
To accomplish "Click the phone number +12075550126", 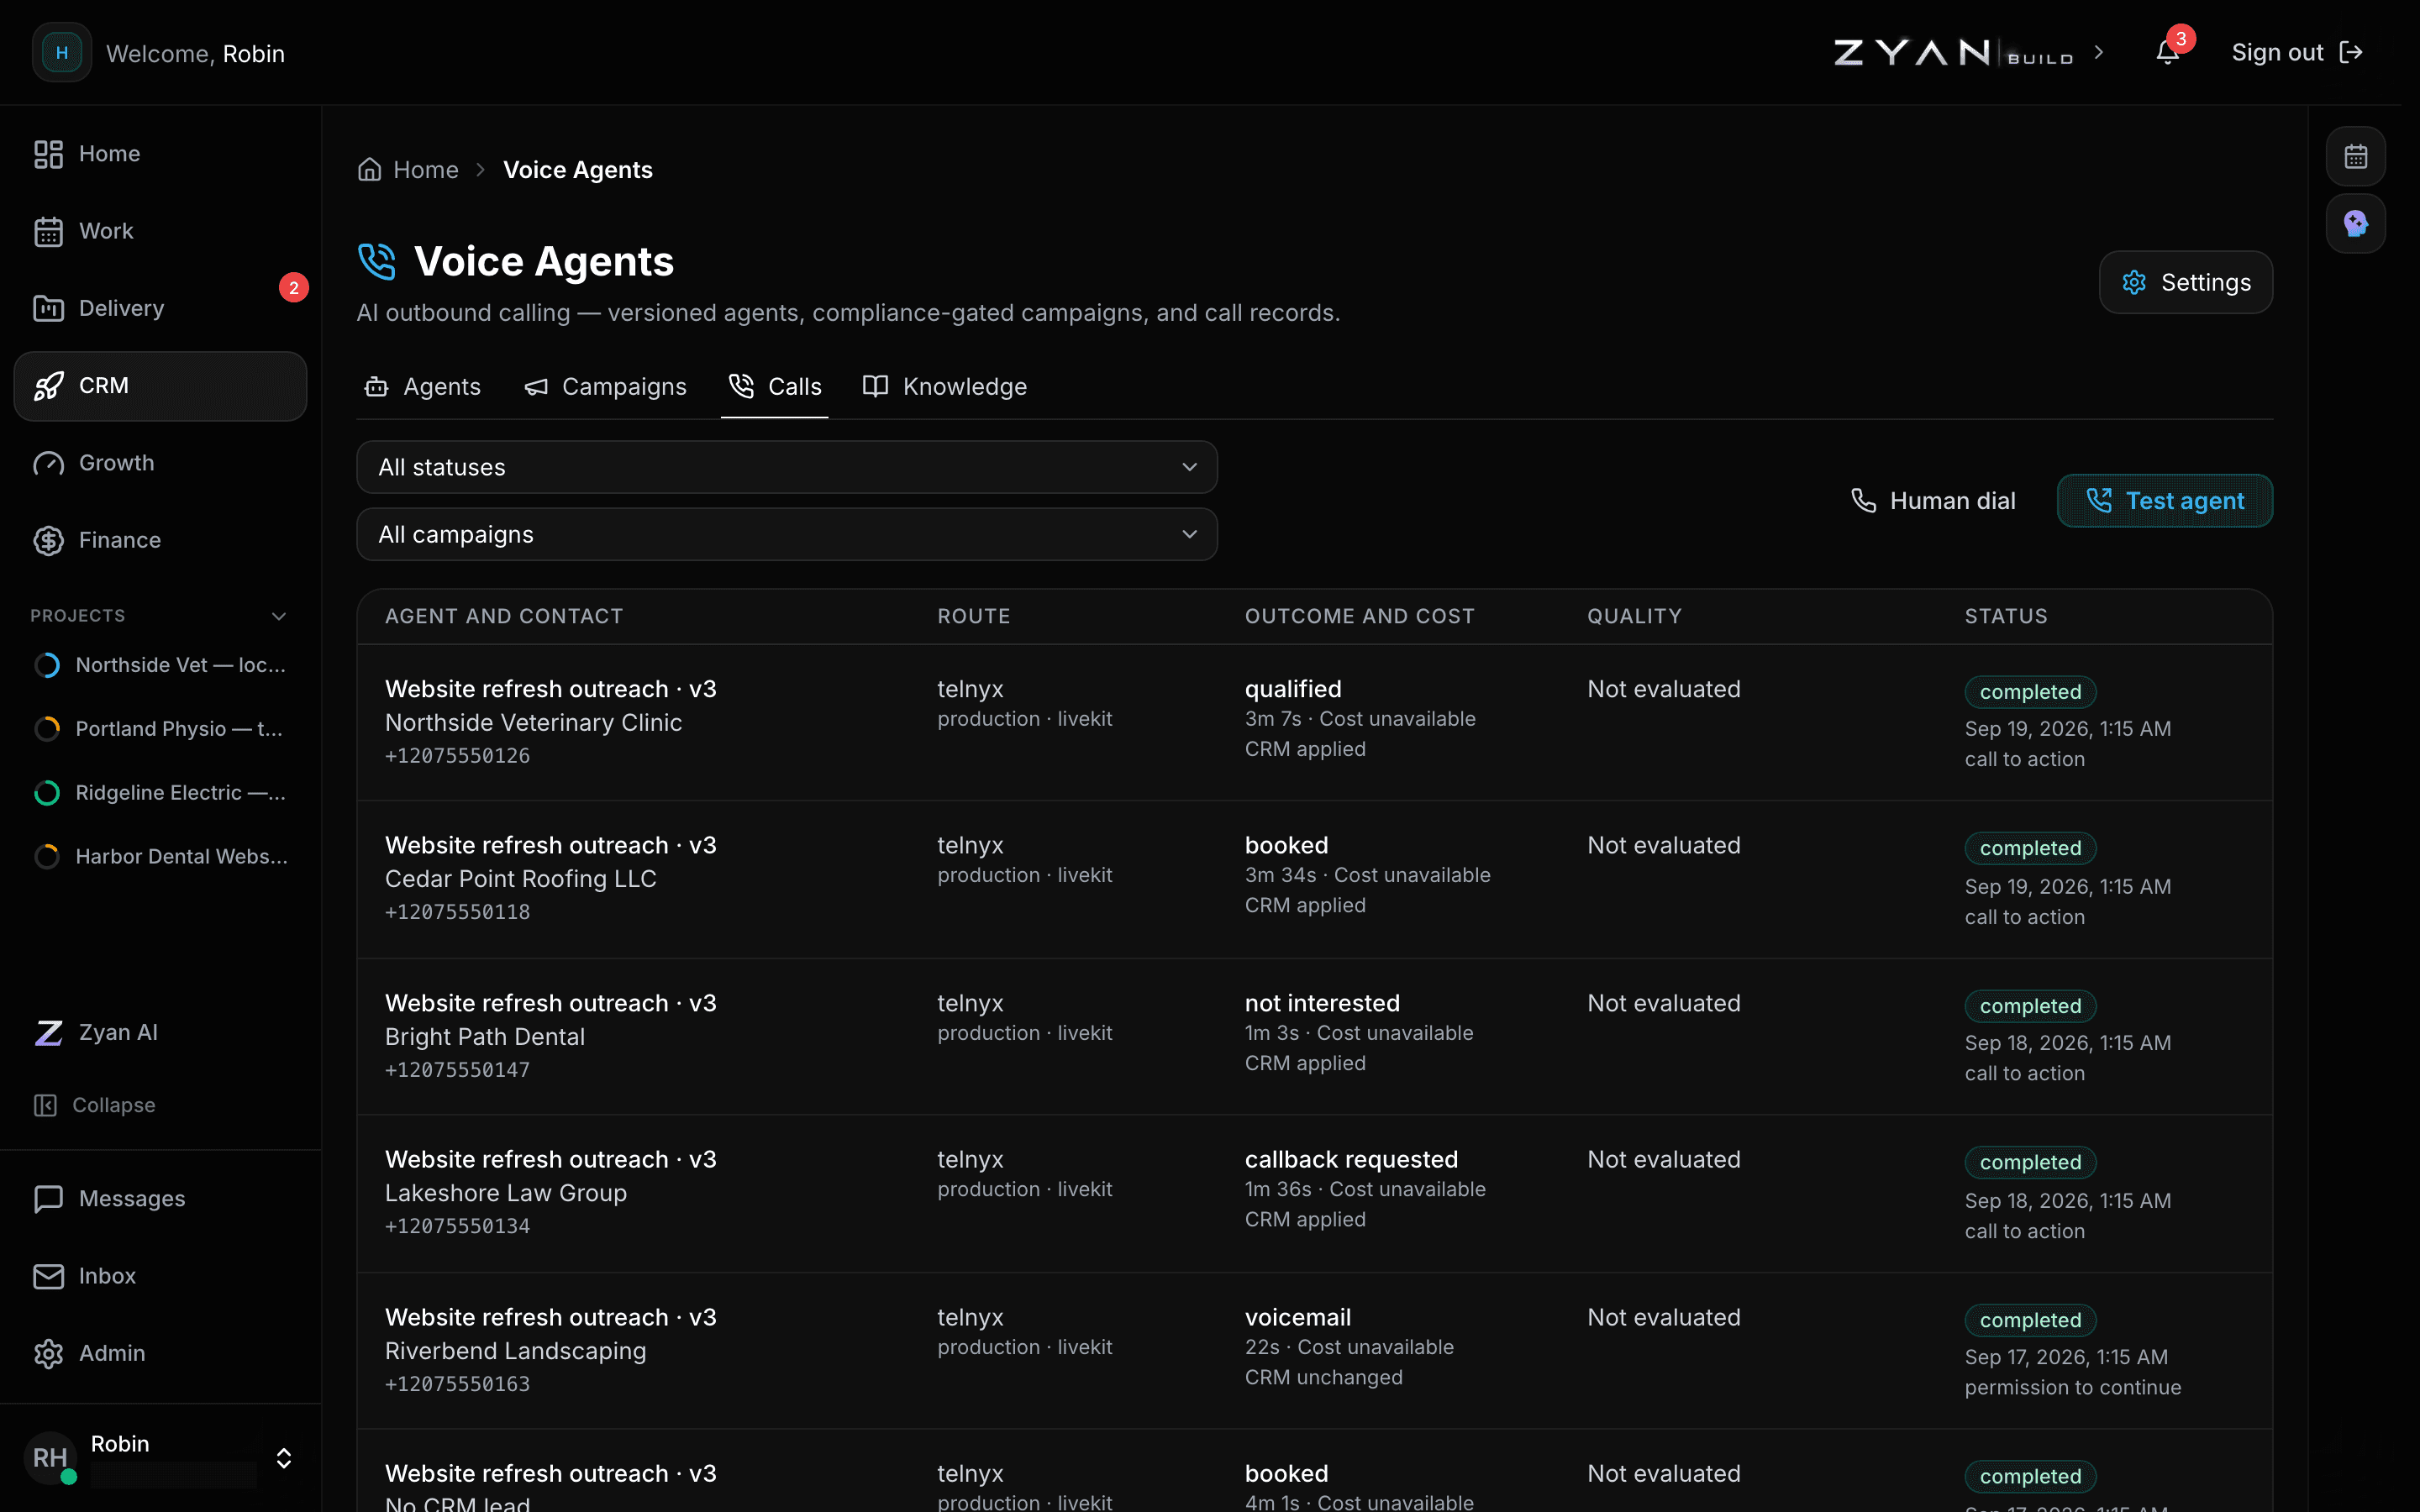I will [x=457, y=756].
